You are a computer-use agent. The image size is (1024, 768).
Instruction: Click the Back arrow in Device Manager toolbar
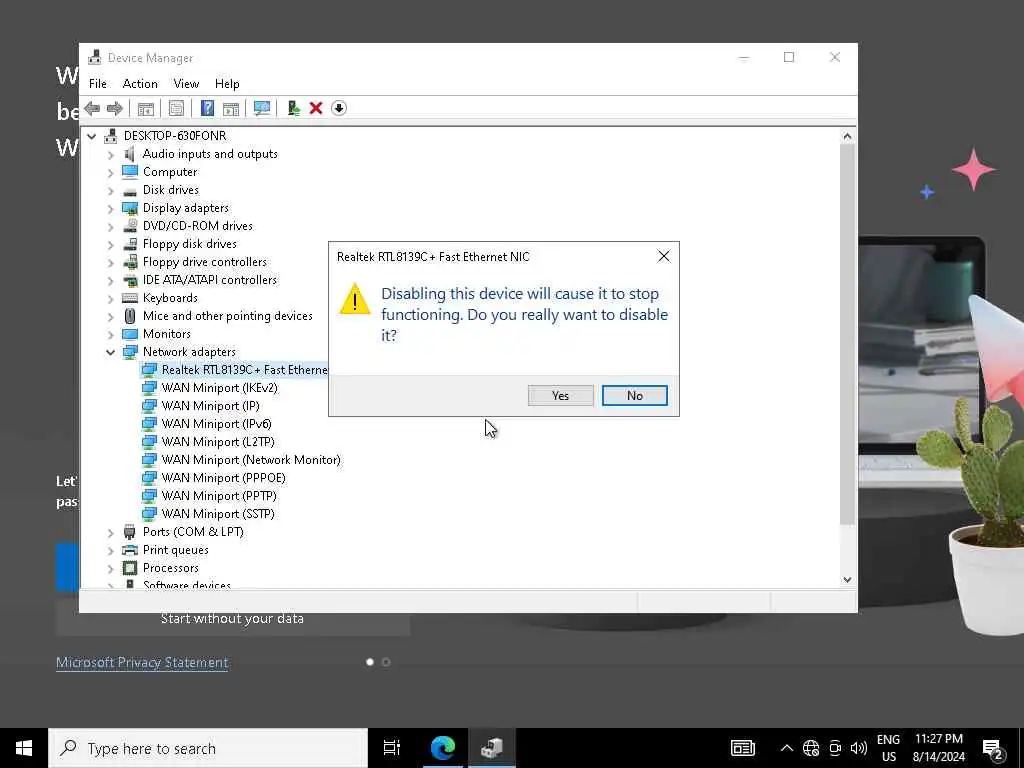pos(92,108)
